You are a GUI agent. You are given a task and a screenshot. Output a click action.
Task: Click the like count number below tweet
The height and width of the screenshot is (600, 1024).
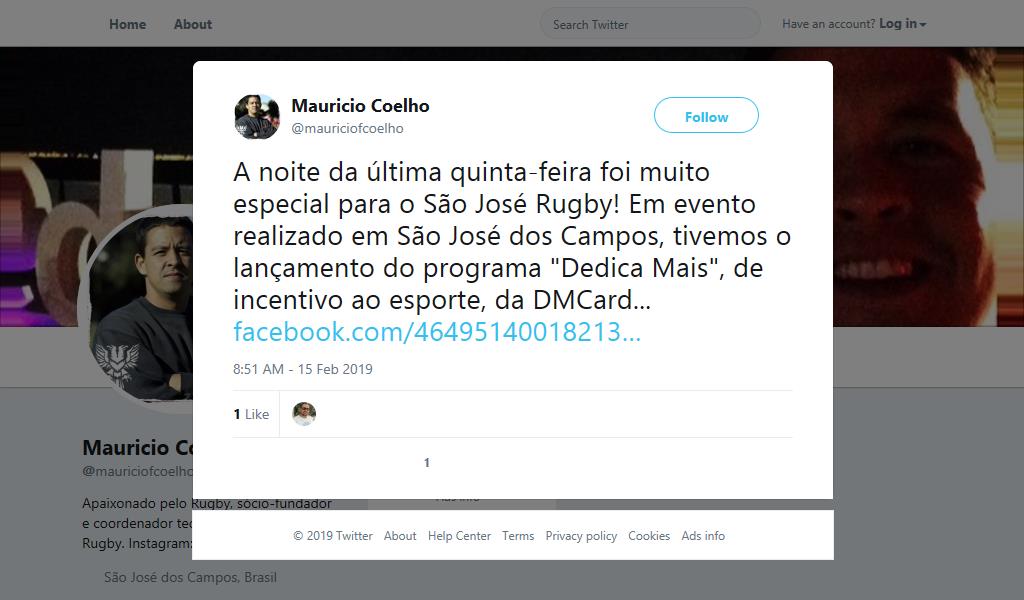click(426, 463)
